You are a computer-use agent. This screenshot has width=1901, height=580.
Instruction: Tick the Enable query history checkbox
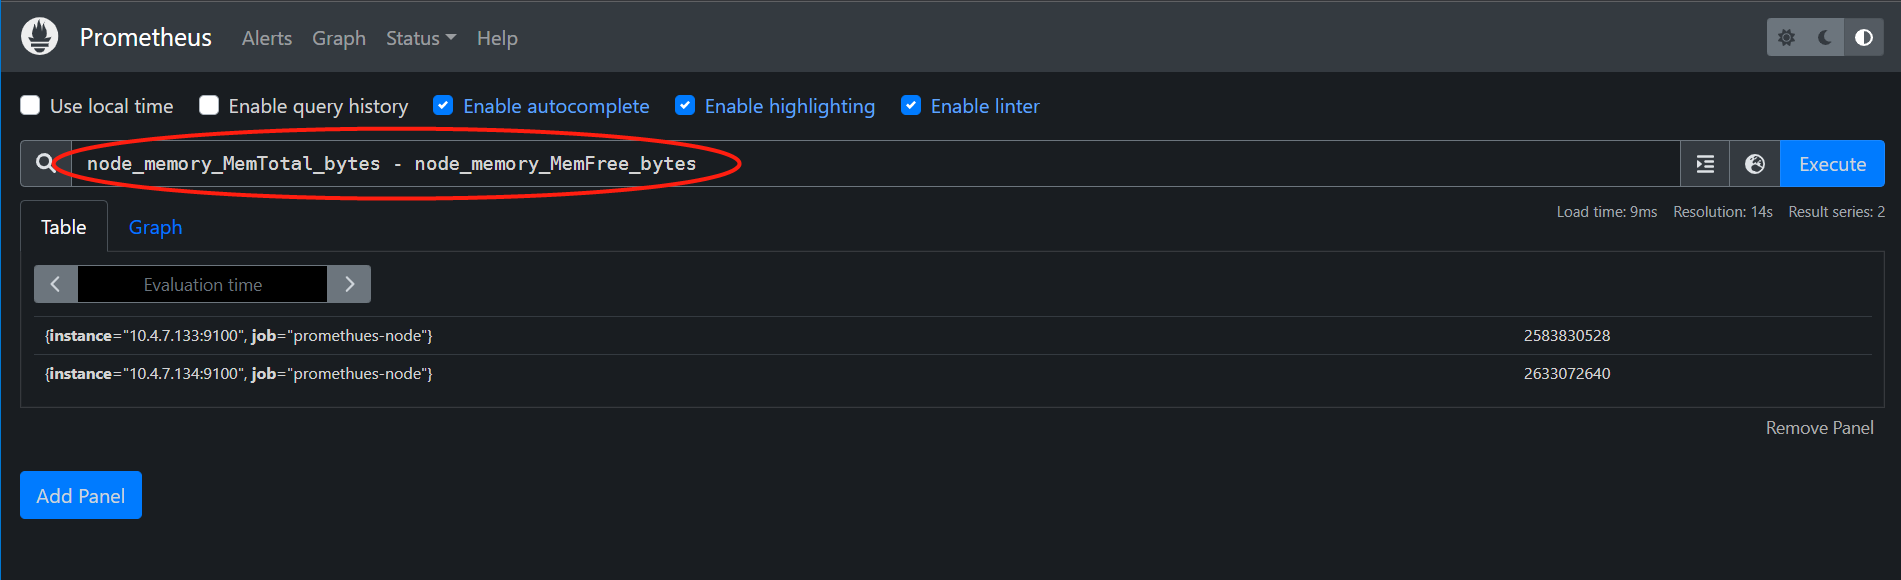pos(209,106)
